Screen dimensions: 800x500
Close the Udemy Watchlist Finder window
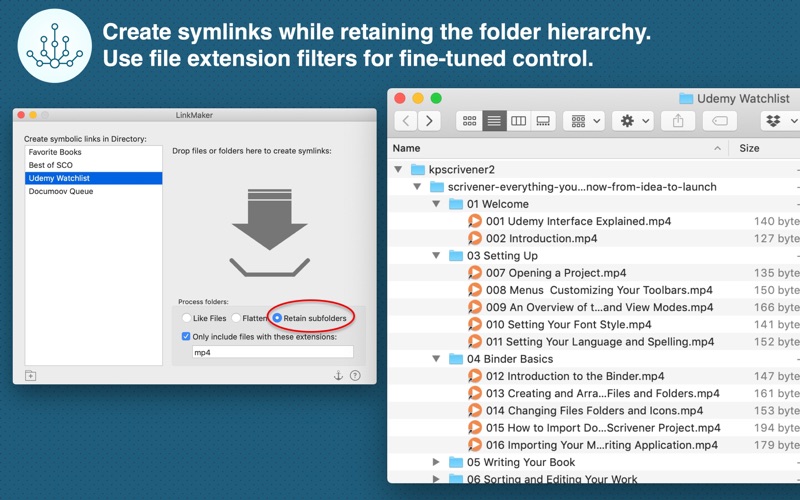tap(400, 98)
